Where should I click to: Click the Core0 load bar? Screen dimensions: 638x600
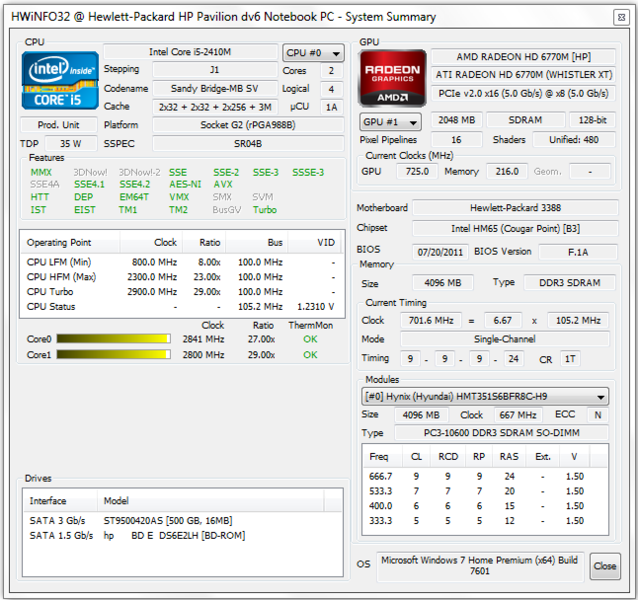[x=113, y=339]
